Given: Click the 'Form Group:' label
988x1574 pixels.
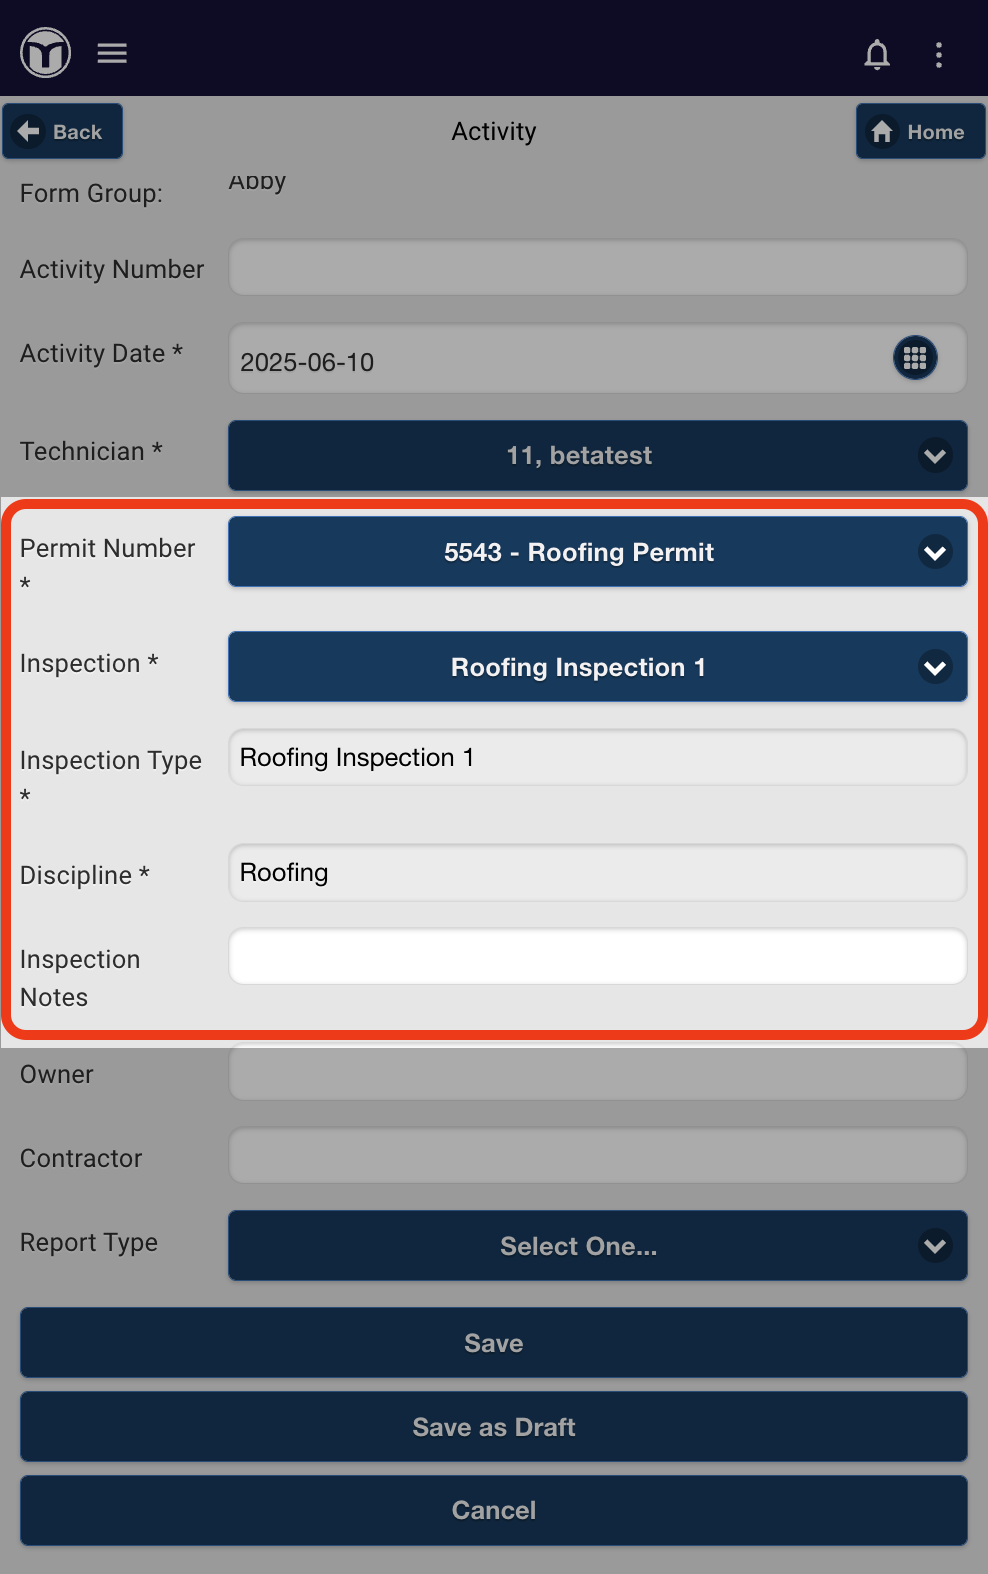Looking at the screenshot, I should pos(91,193).
